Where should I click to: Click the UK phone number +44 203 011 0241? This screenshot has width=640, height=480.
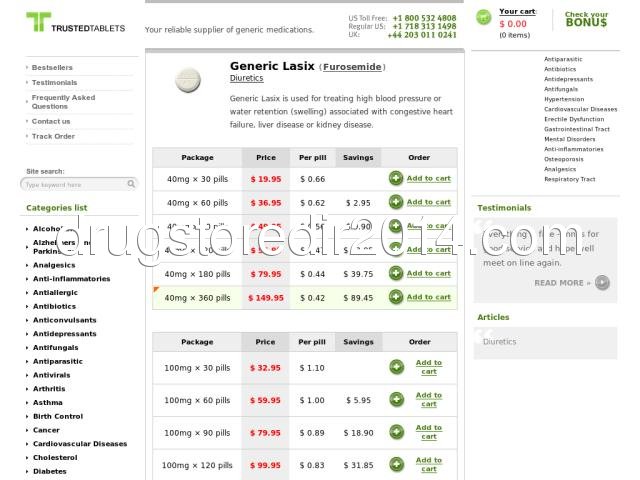click(x=422, y=35)
